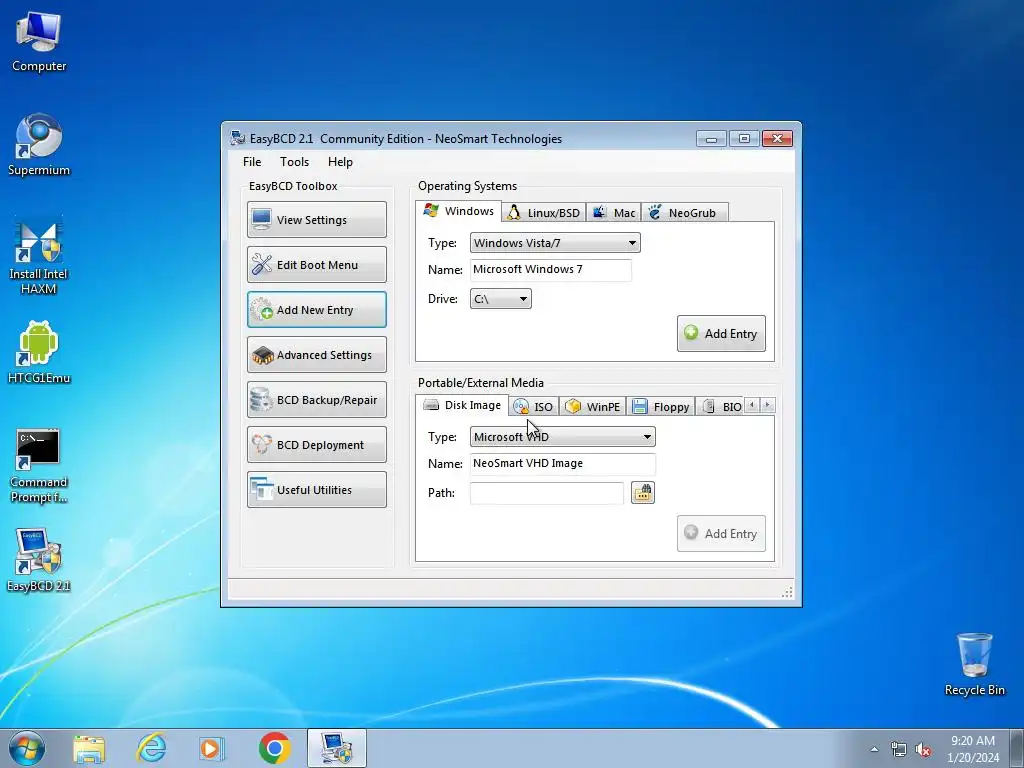Open the Edit Boot Menu page
Image resolution: width=1024 pixels, height=768 pixels.
coord(317,264)
